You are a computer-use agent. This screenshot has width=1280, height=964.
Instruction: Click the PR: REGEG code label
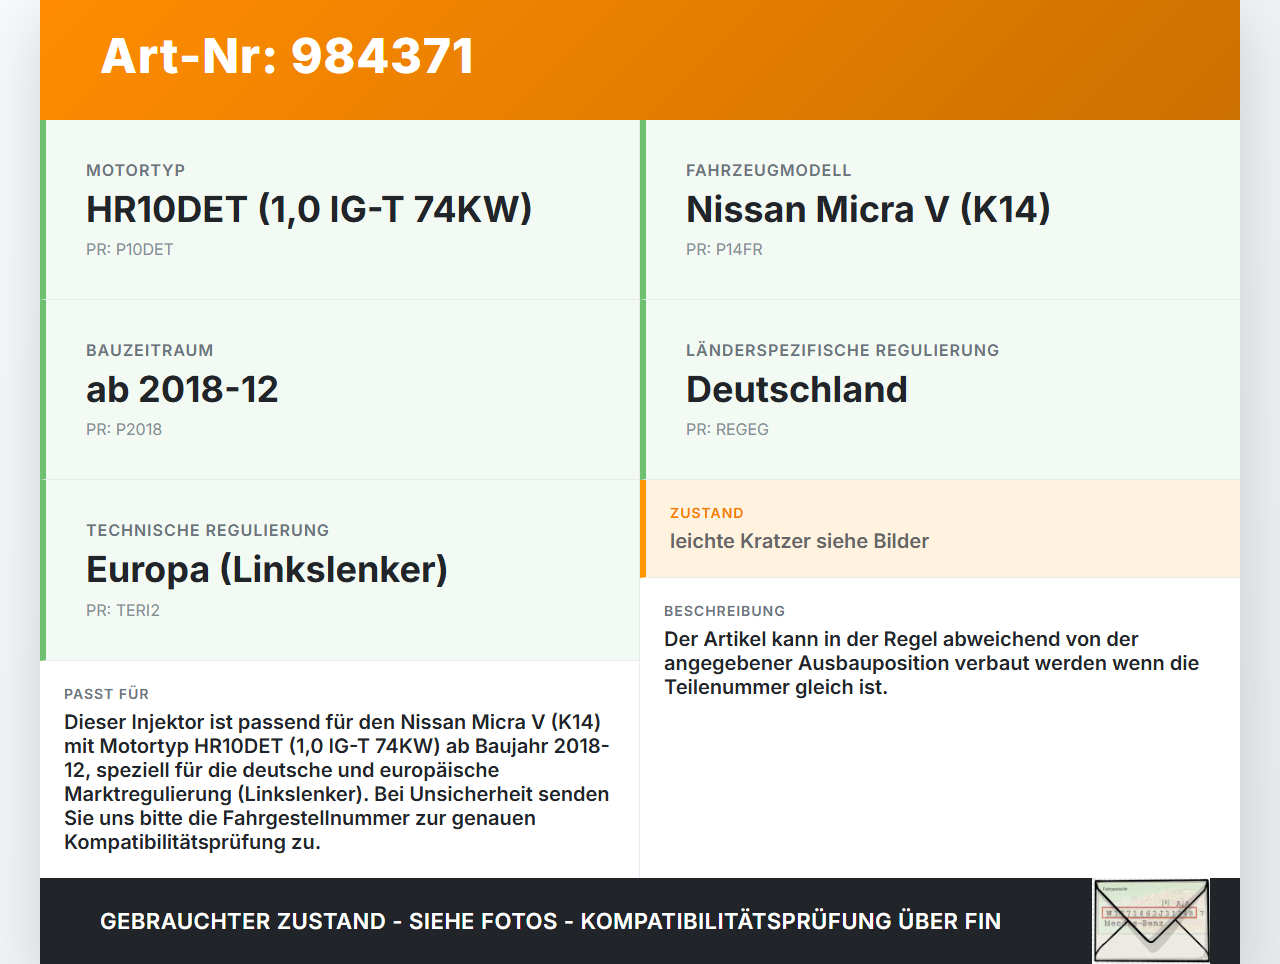coord(727,429)
